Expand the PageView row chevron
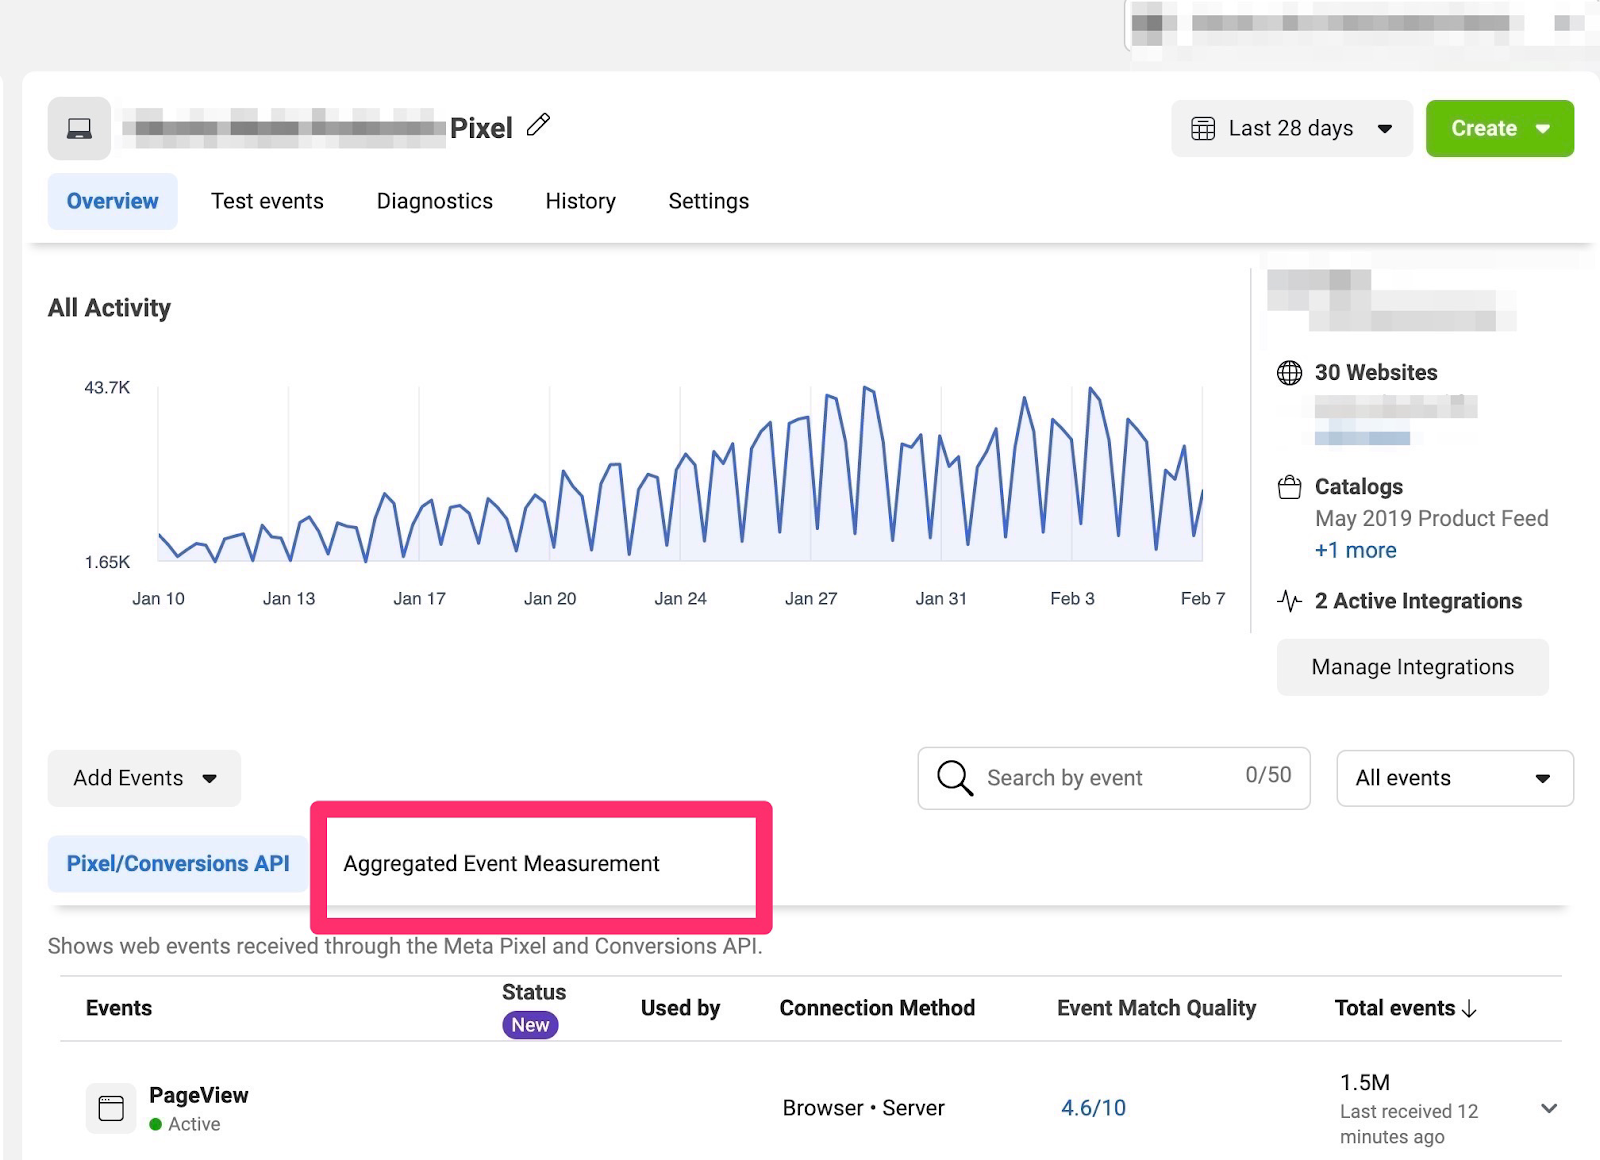 1548,1108
